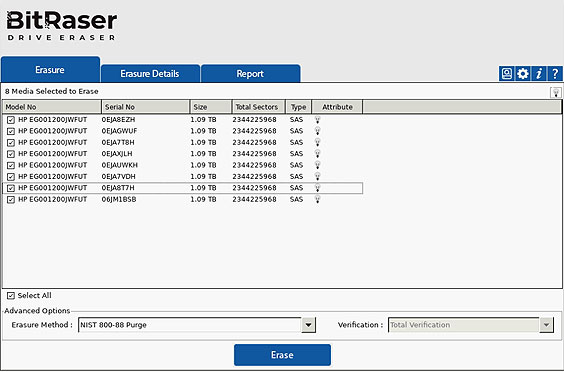Uncheck the drive with serial 0EJA8EZH
Image resolution: width=564 pixels, height=372 pixels.
11,120
